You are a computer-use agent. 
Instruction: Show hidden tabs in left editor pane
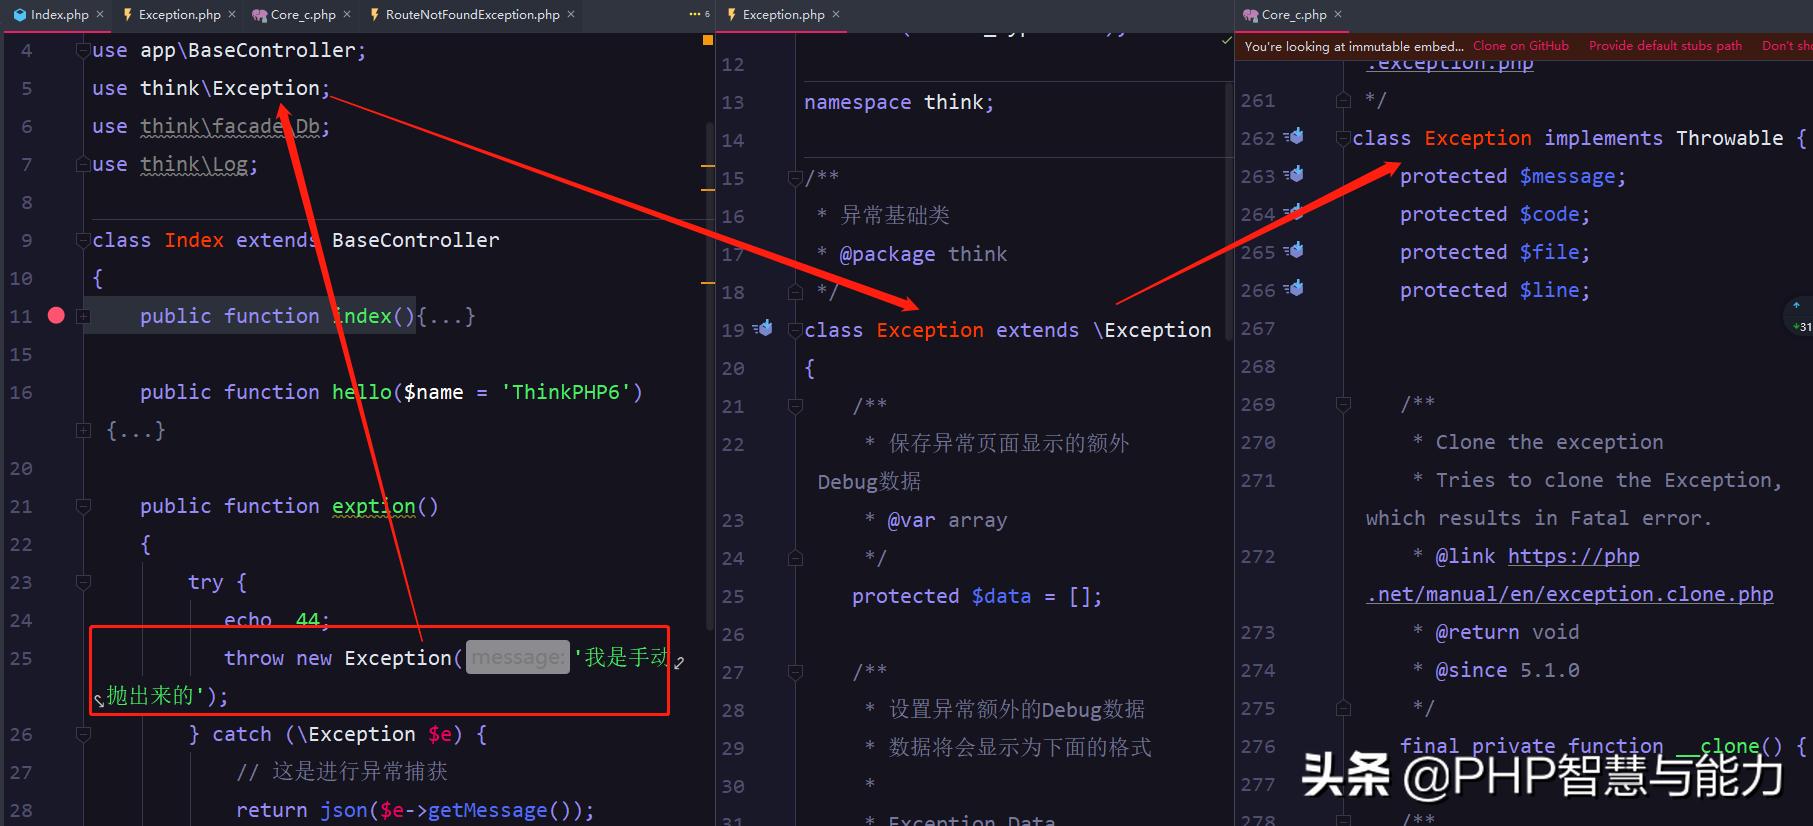click(x=699, y=14)
